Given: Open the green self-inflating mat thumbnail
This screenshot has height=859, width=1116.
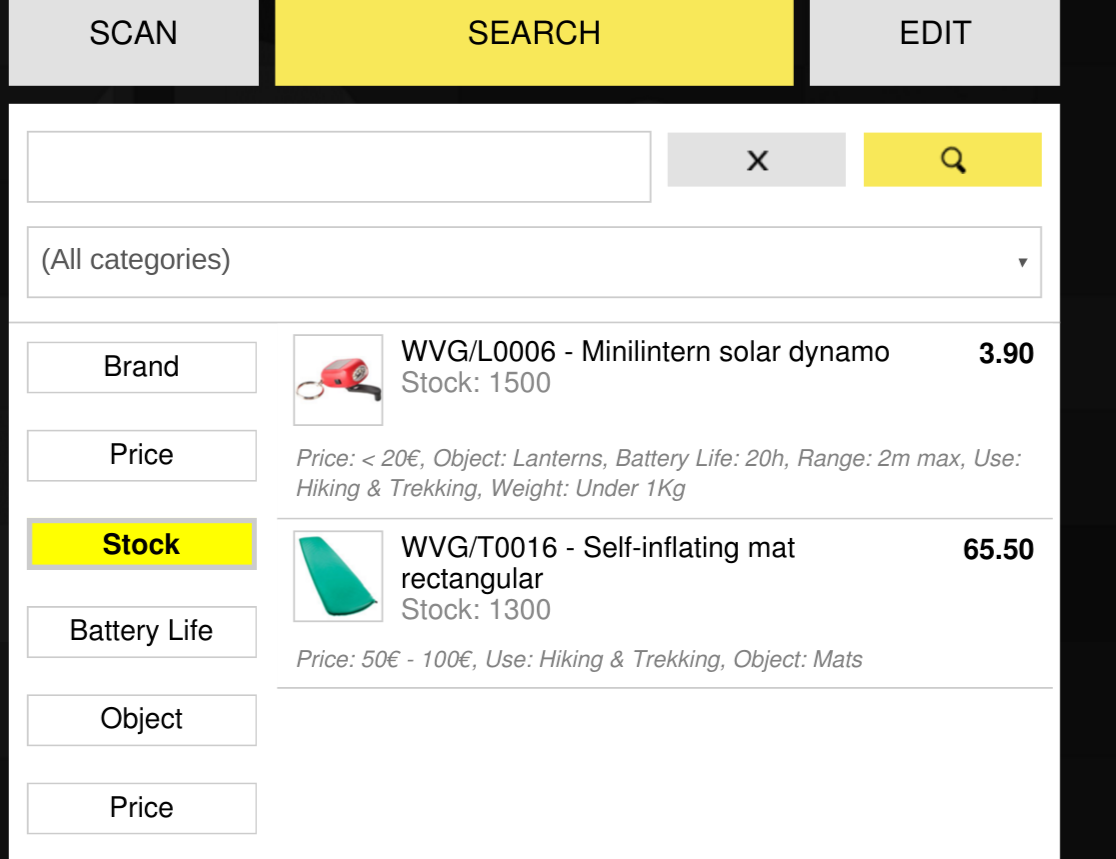Looking at the screenshot, I should (x=338, y=576).
